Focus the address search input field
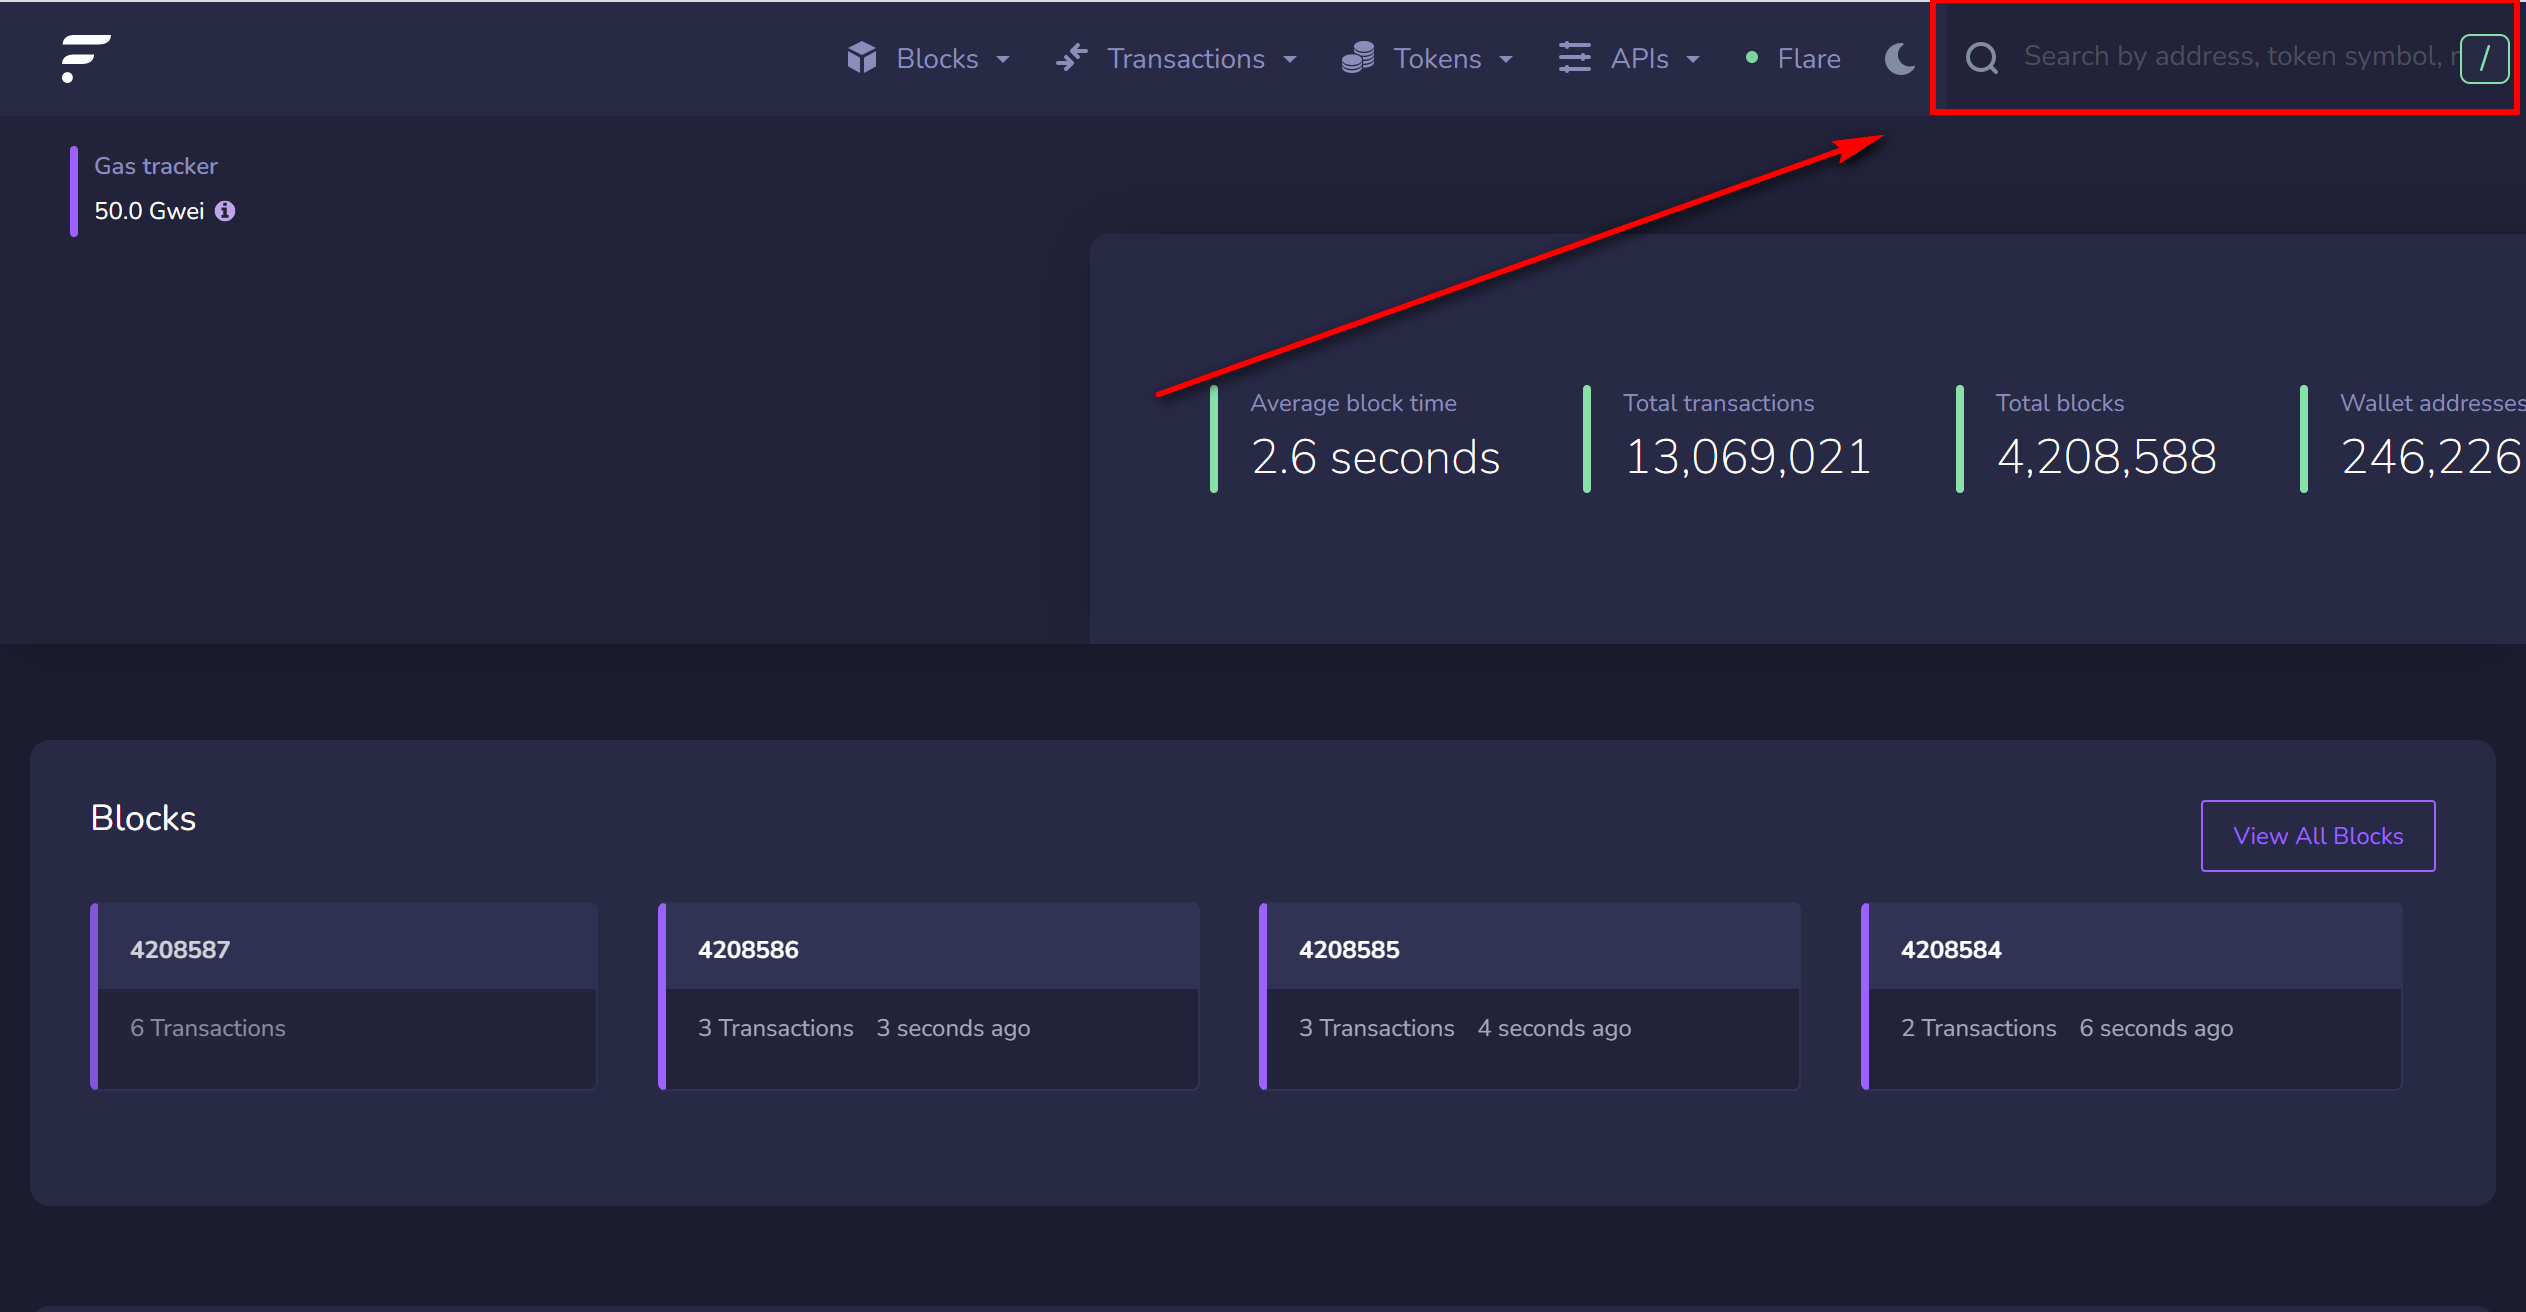The image size is (2526, 1312). (2230, 57)
